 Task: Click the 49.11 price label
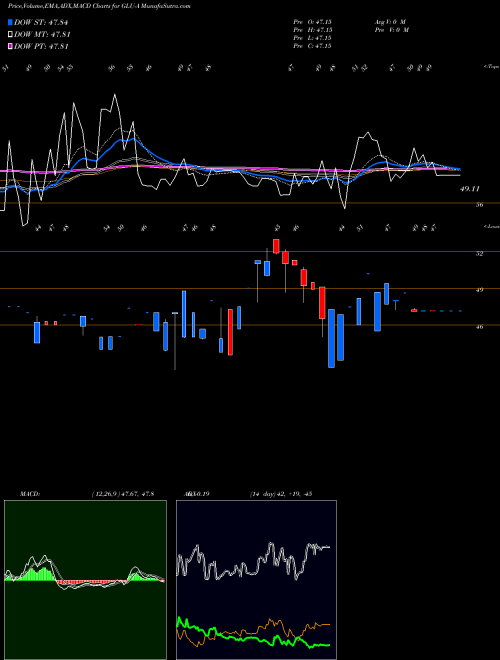(470, 189)
